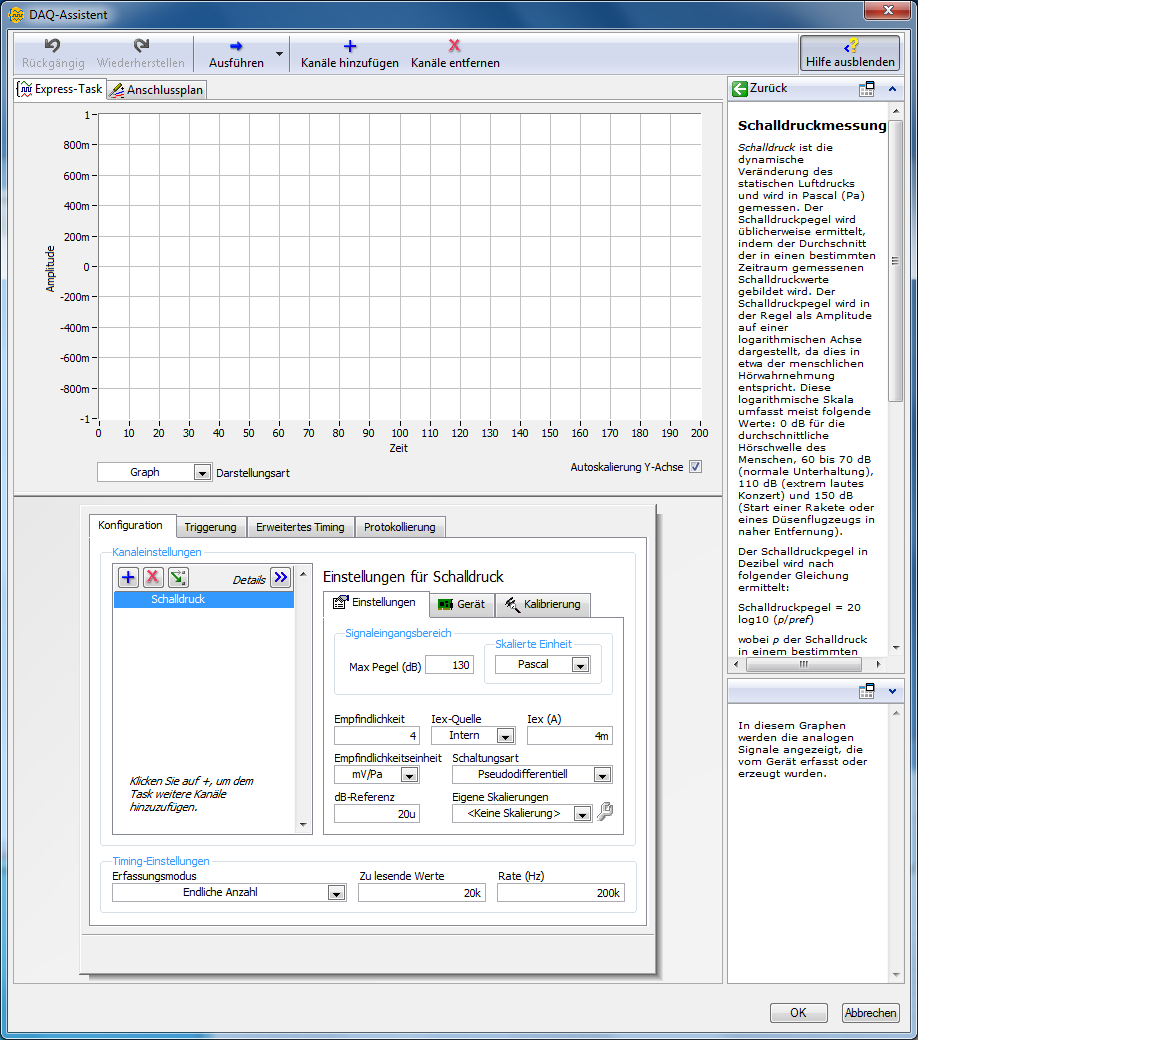Open the Graph Darstellungsart dropdown
Viewport: 1152px width, 1040px height.
[x=202, y=472]
